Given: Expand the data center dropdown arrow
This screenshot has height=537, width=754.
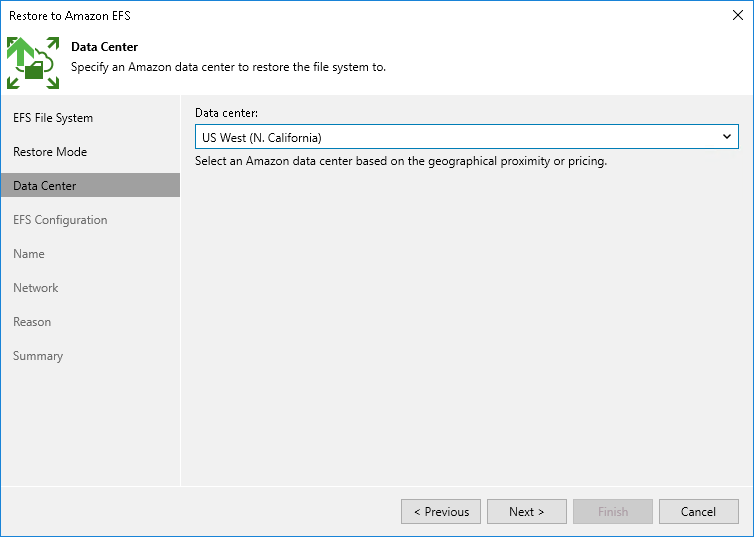Looking at the screenshot, I should click(x=727, y=137).
